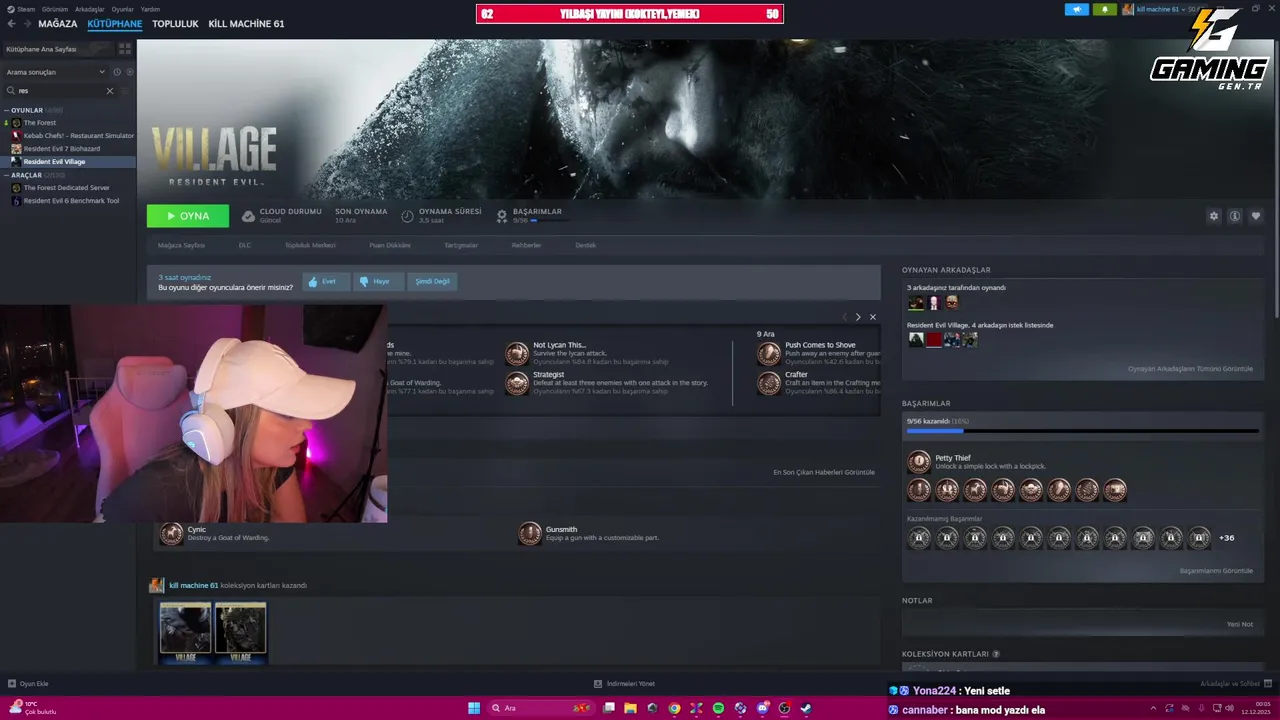The image size is (1280, 720).
Task: Click the Şimdi Değil button
Action: [432, 282]
